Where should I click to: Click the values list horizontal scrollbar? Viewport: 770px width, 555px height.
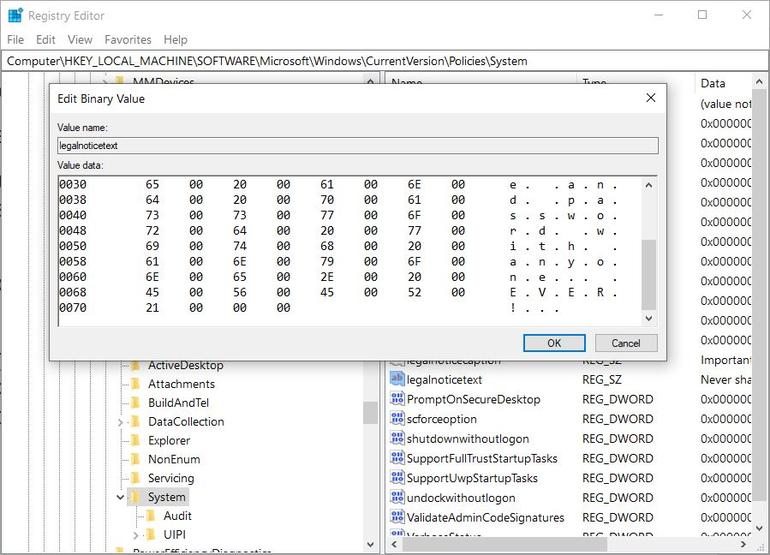click(x=505, y=544)
